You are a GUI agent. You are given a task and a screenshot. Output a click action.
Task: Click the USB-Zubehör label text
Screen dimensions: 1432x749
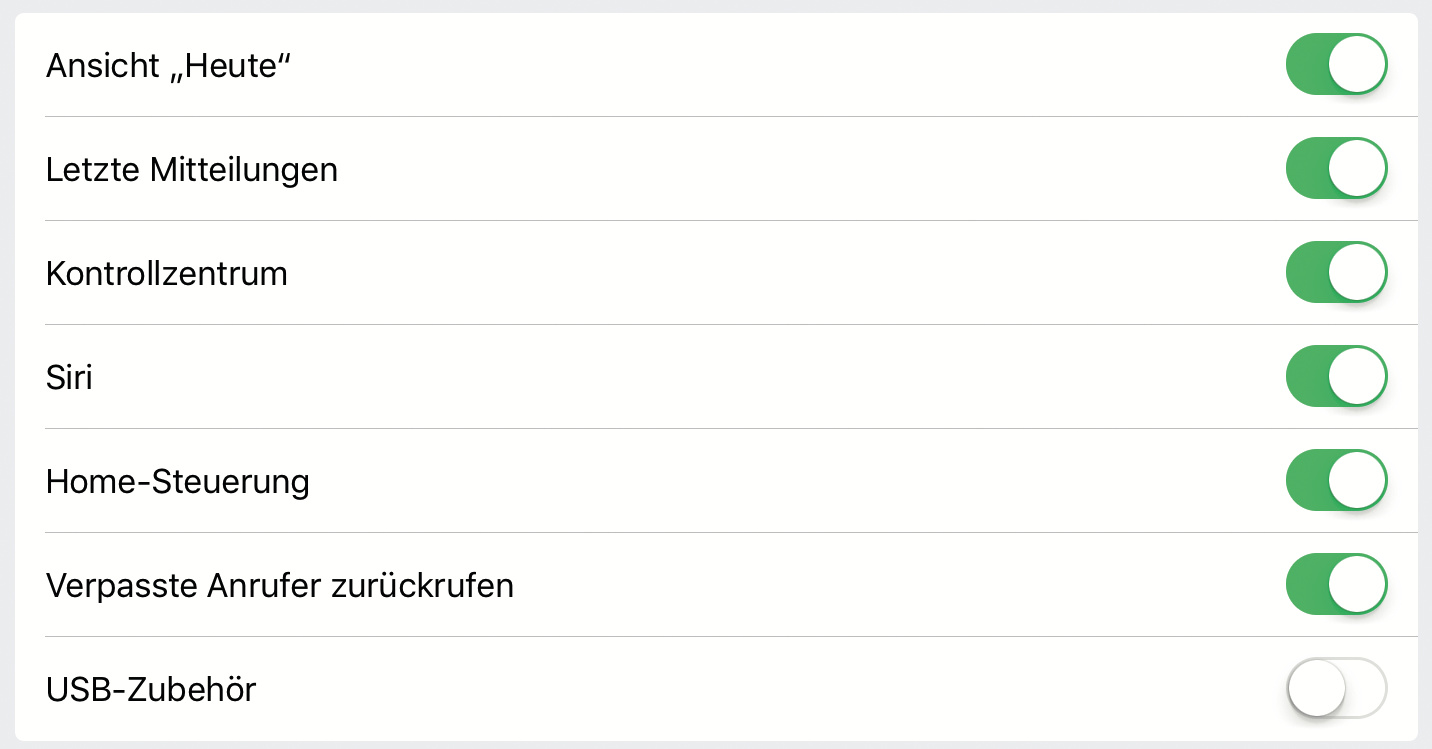(x=151, y=690)
